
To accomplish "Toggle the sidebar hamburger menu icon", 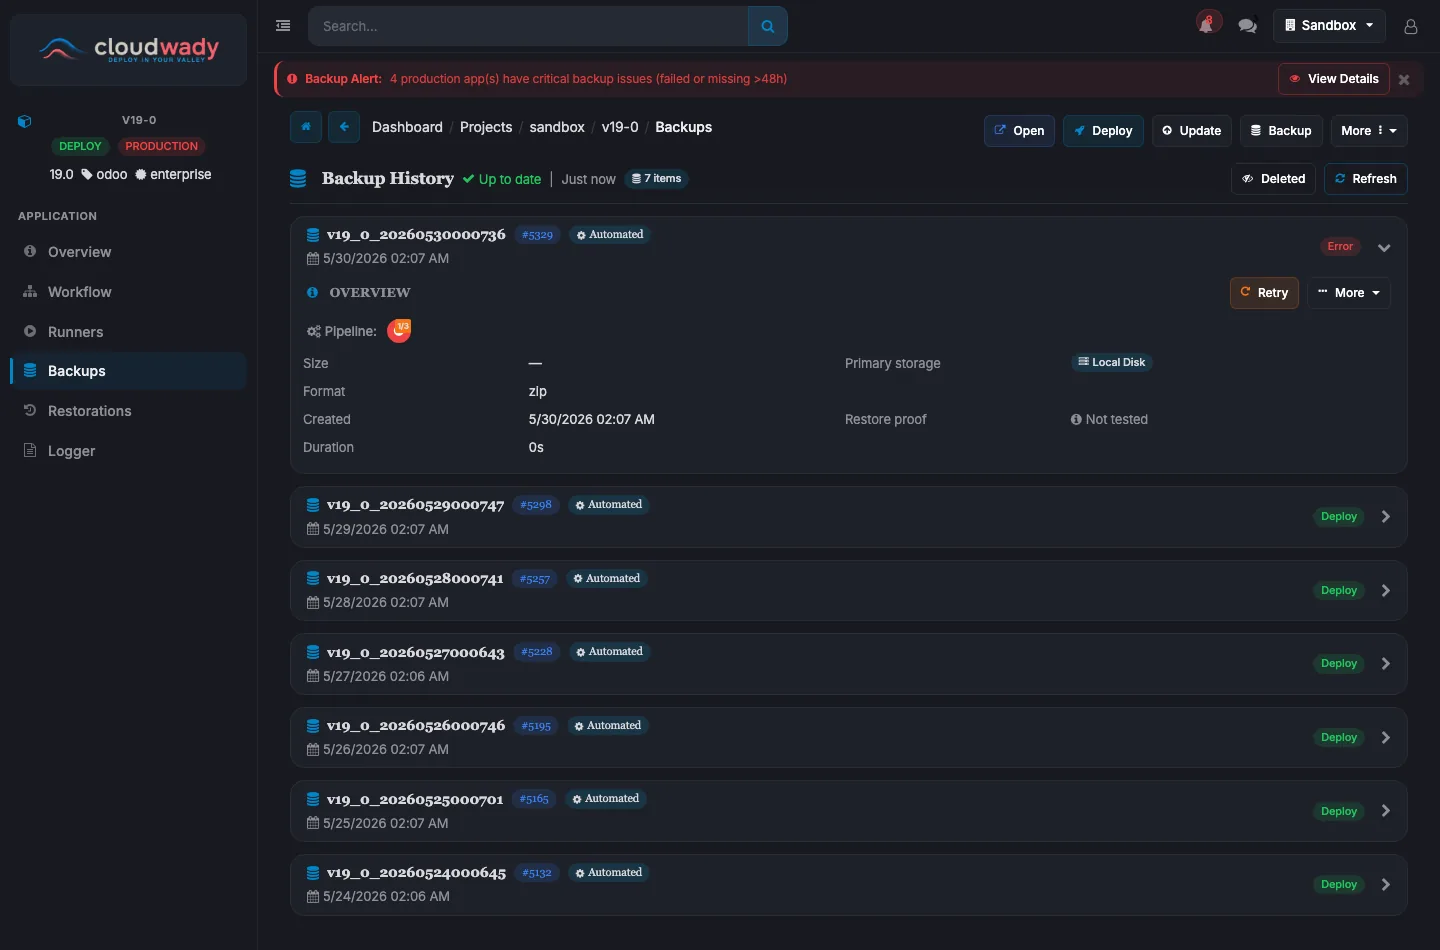I will point(283,26).
